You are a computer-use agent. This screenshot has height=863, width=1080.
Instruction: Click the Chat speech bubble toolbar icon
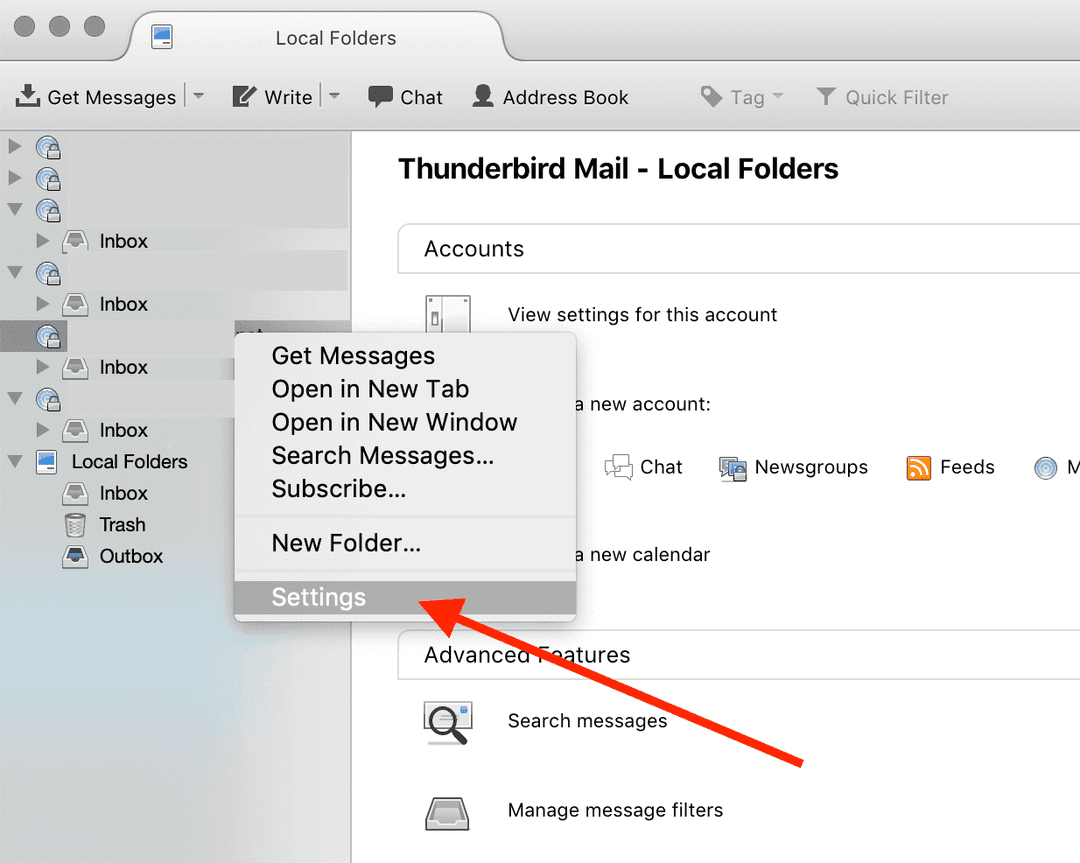click(380, 96)
